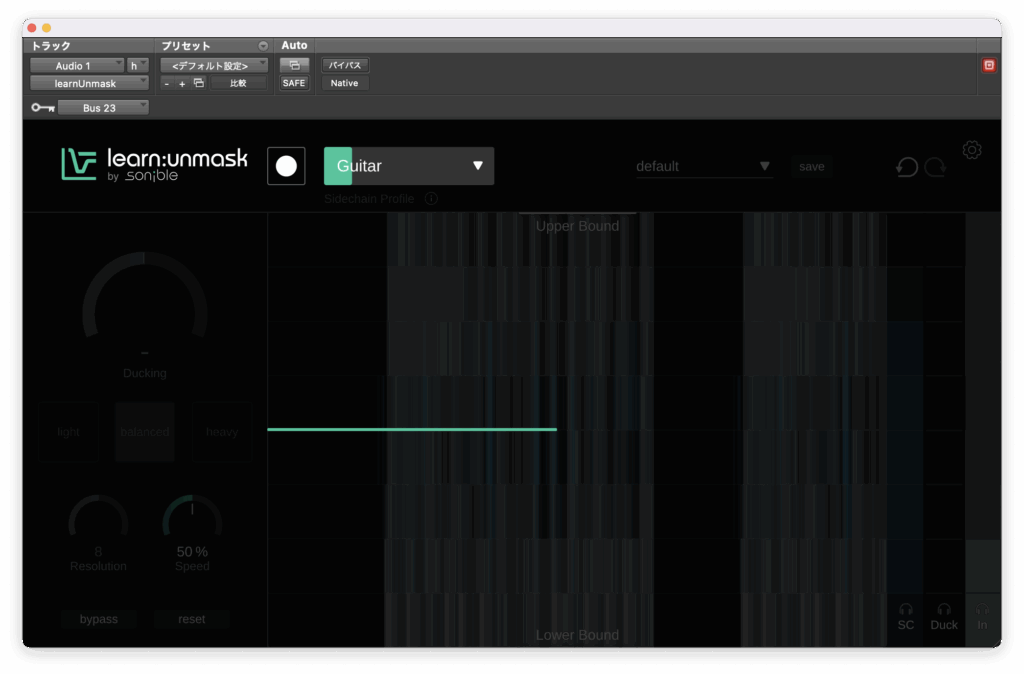Viewport: 1024px width, 674px height.
Task: Toggle the Pro Tools バイパス button
Action: click(345, 65)
